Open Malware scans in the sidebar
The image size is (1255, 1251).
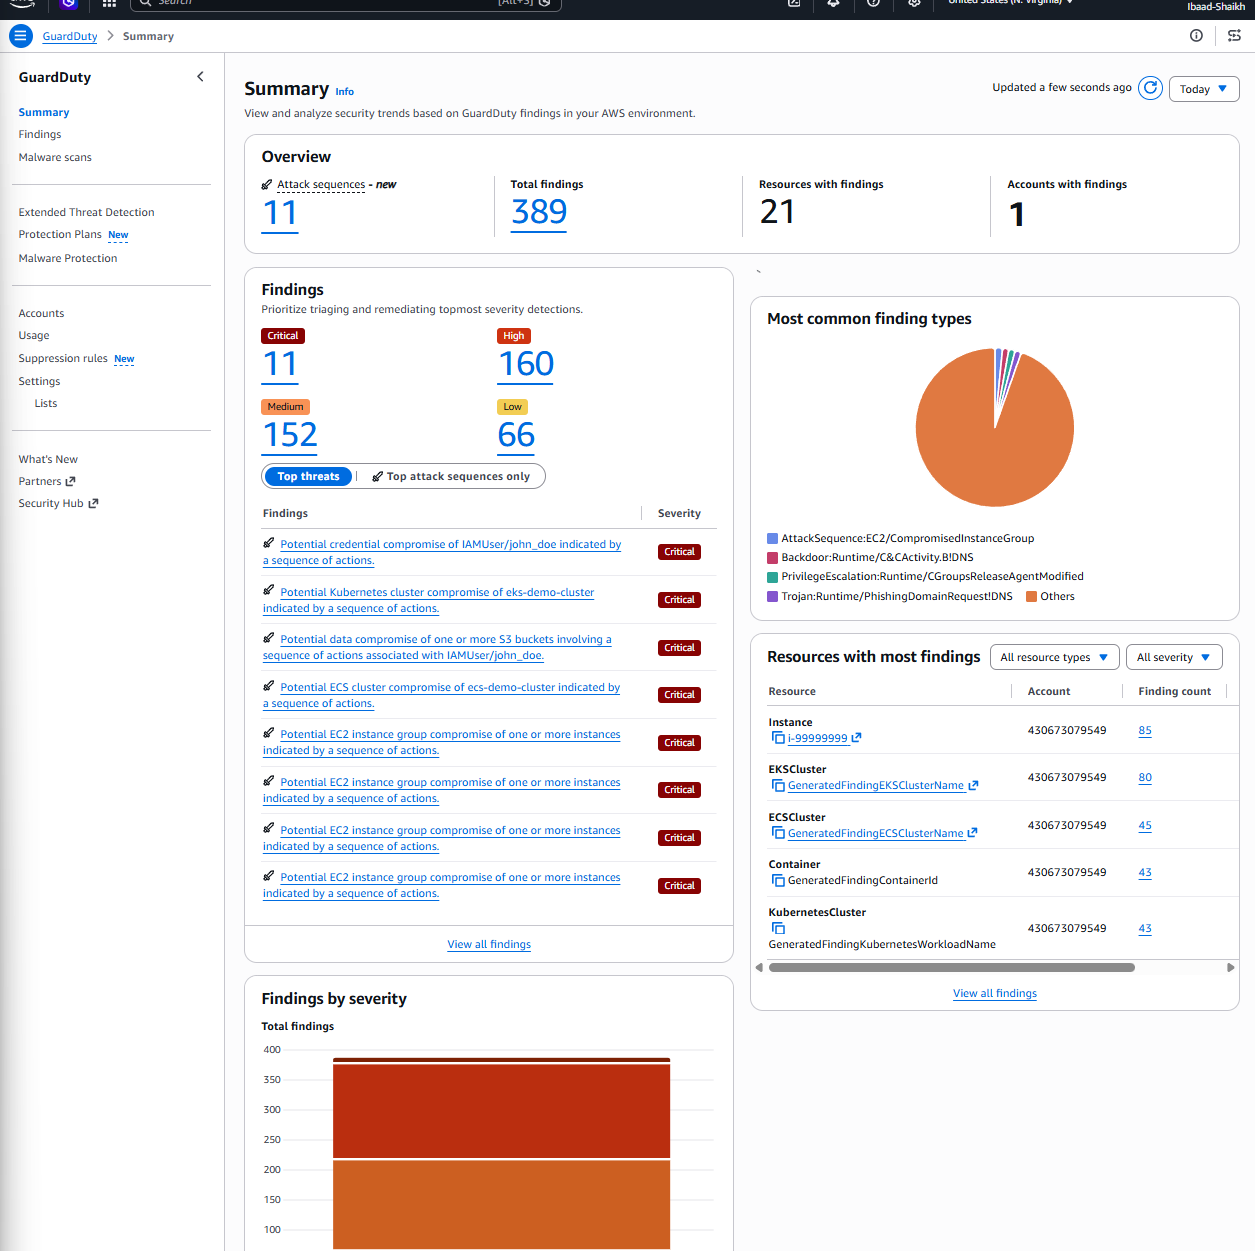[x=55, y=157]
